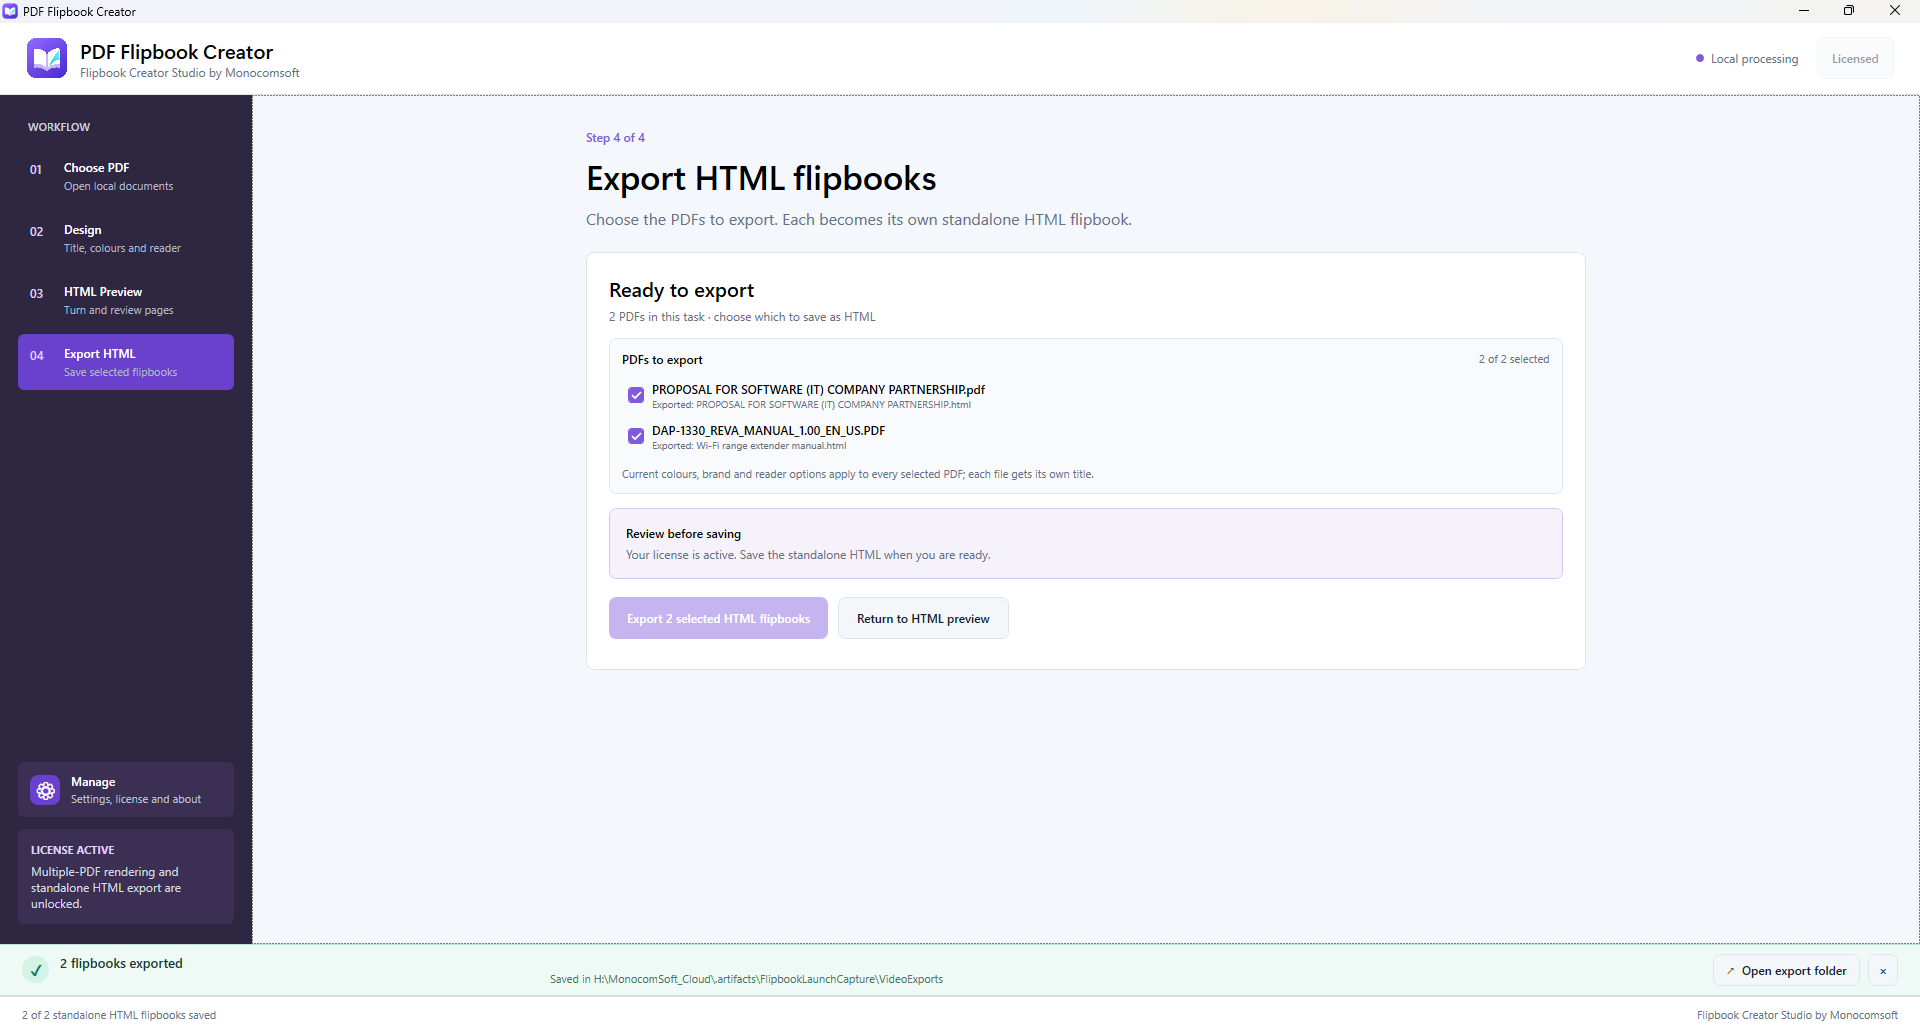The height and width of the screenshot is (1032, 1920).
Task: Go to Choose PDF workflow step
Action: pyautogui.click(x=126, y=176)
